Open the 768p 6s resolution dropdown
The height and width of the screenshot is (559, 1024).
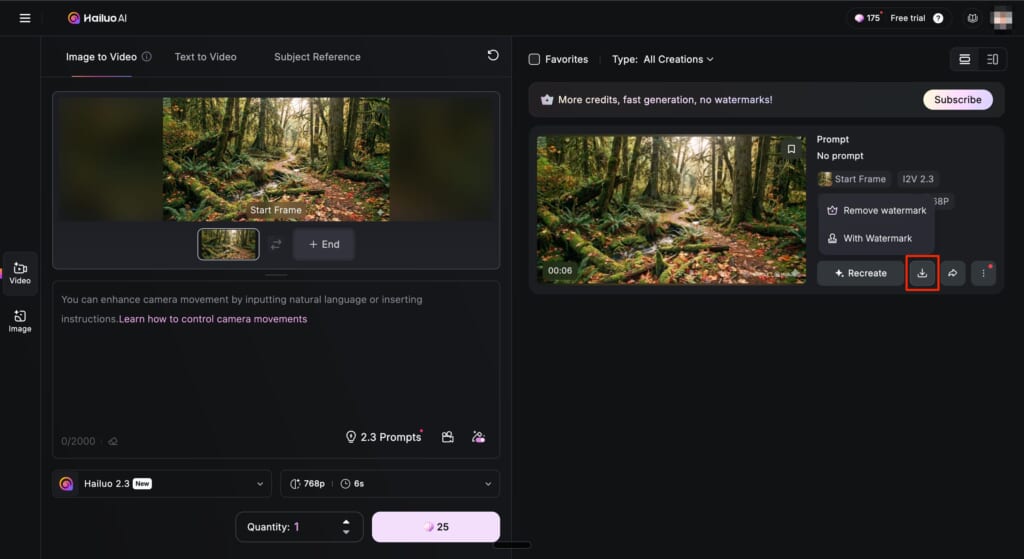(389, 484)
